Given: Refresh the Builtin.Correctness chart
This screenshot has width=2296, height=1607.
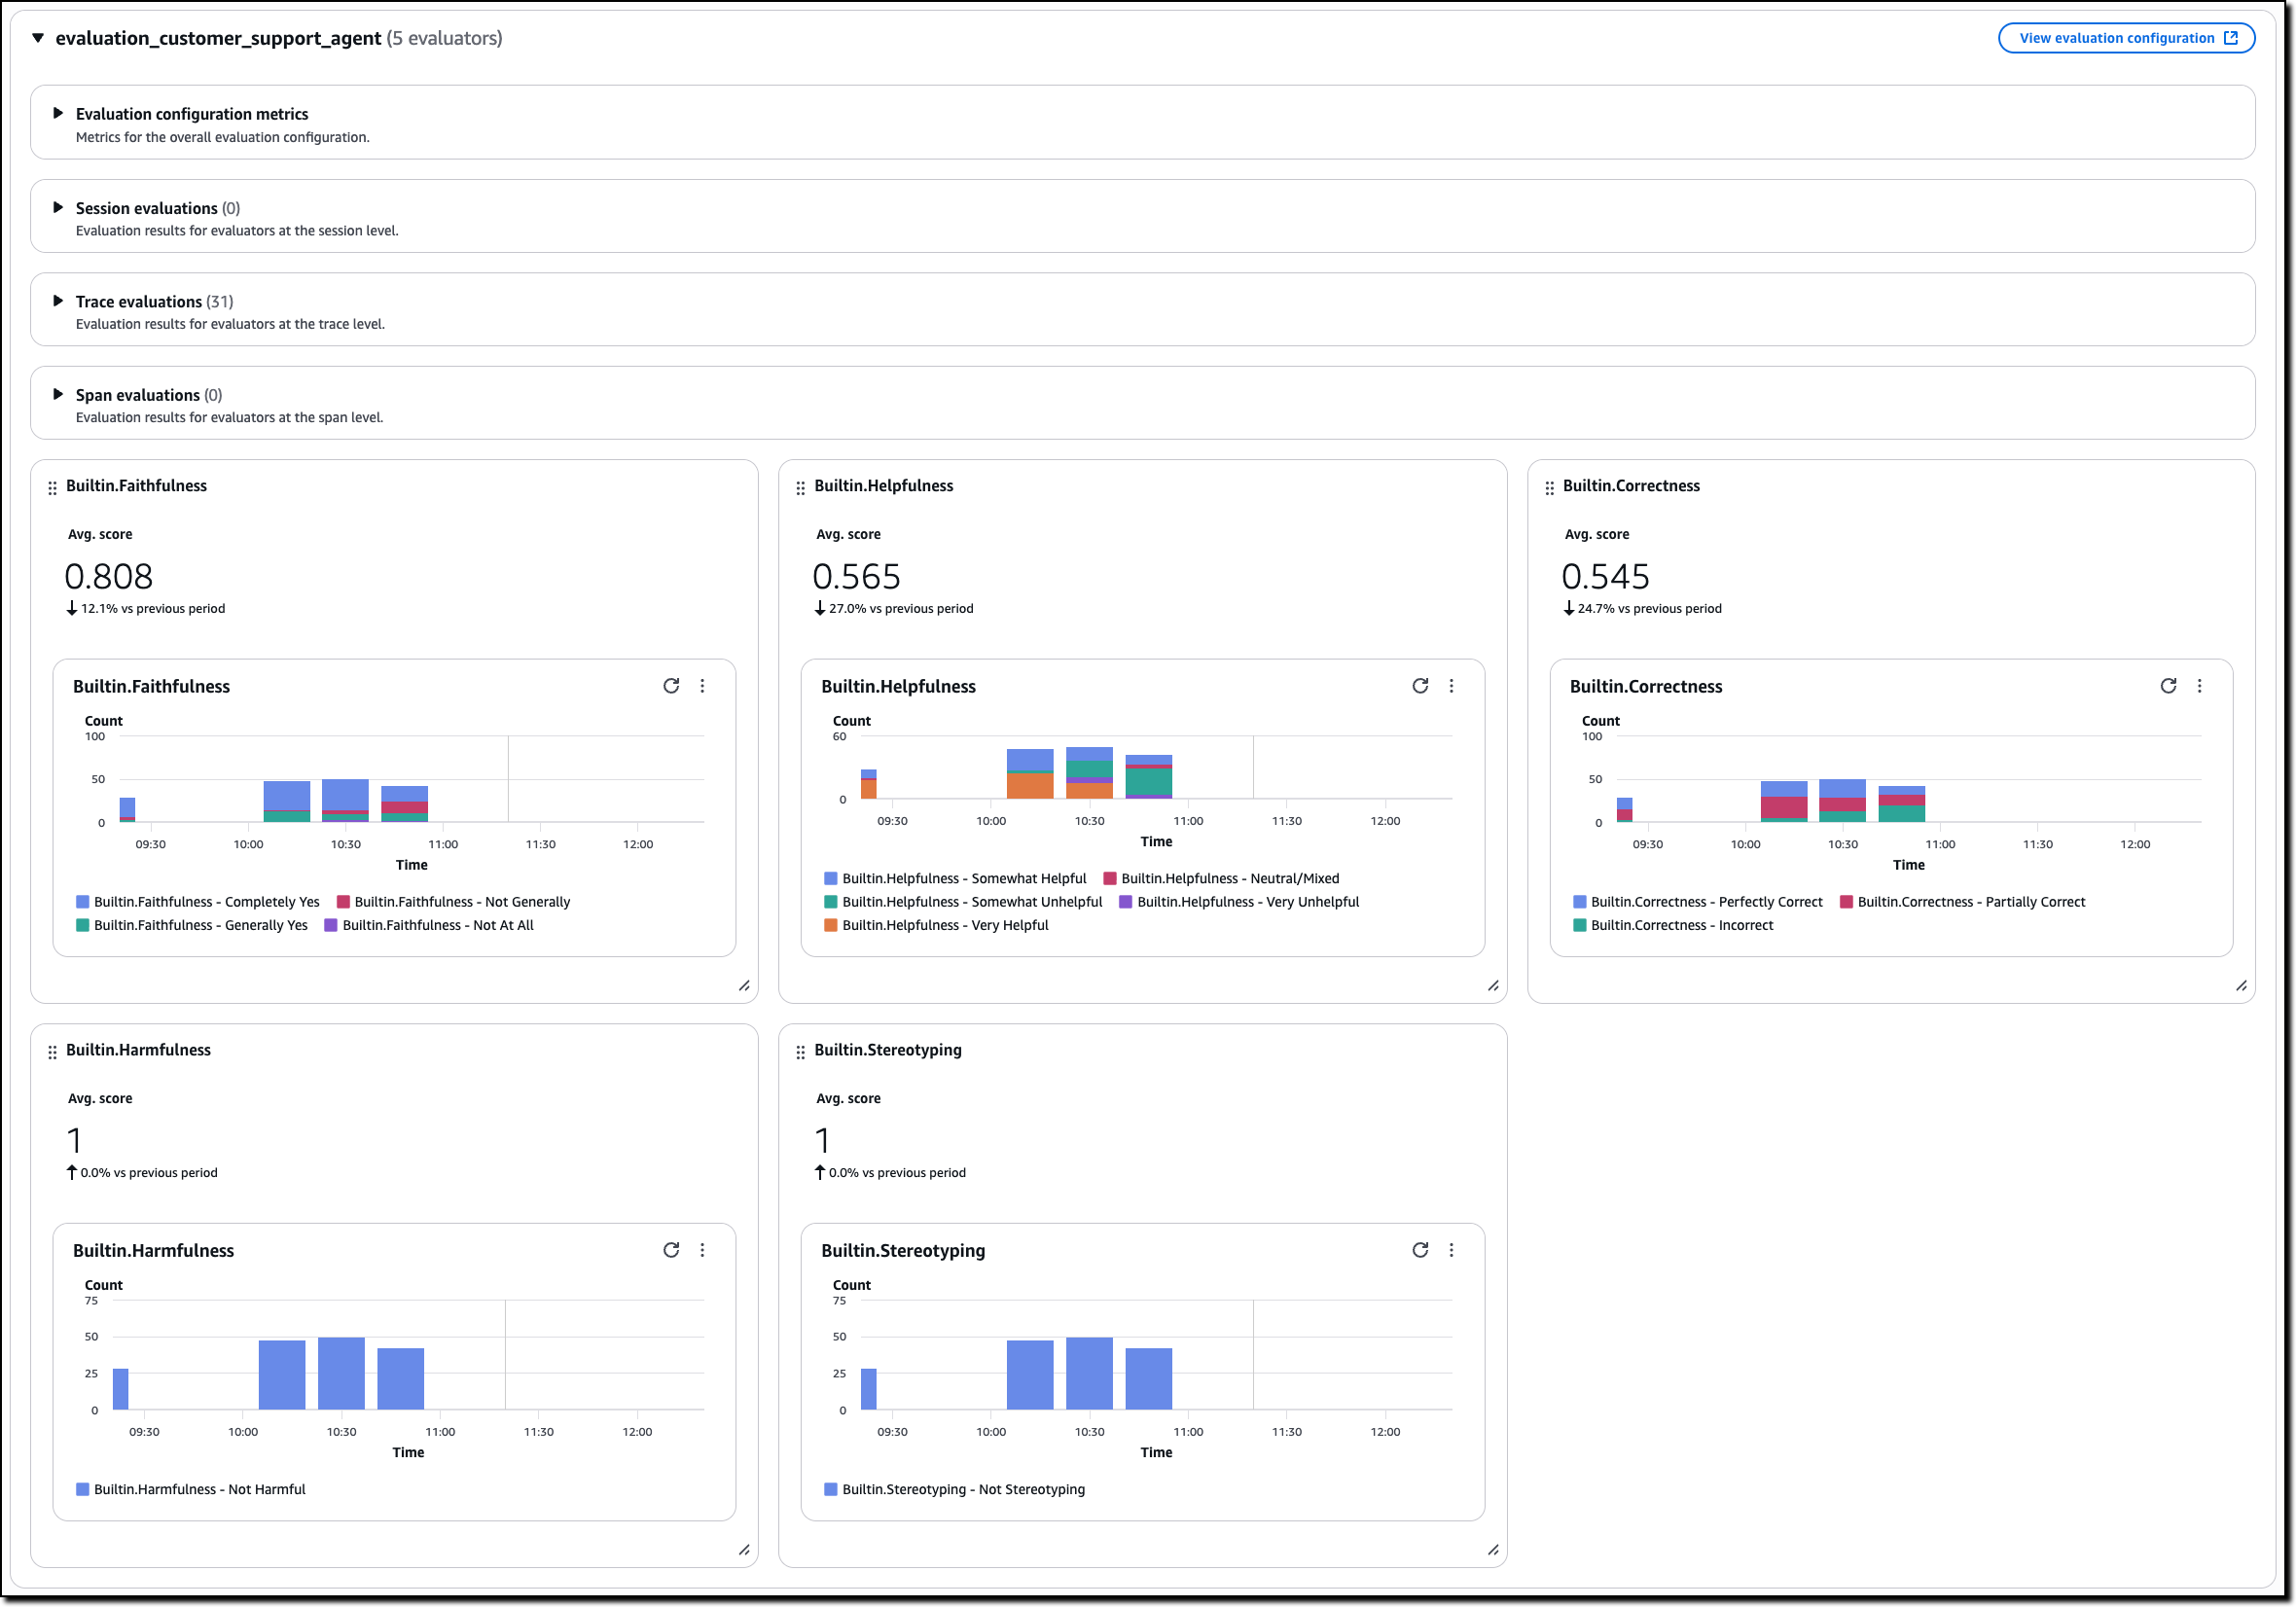Looking at the screenshot, I should 2167,686.
